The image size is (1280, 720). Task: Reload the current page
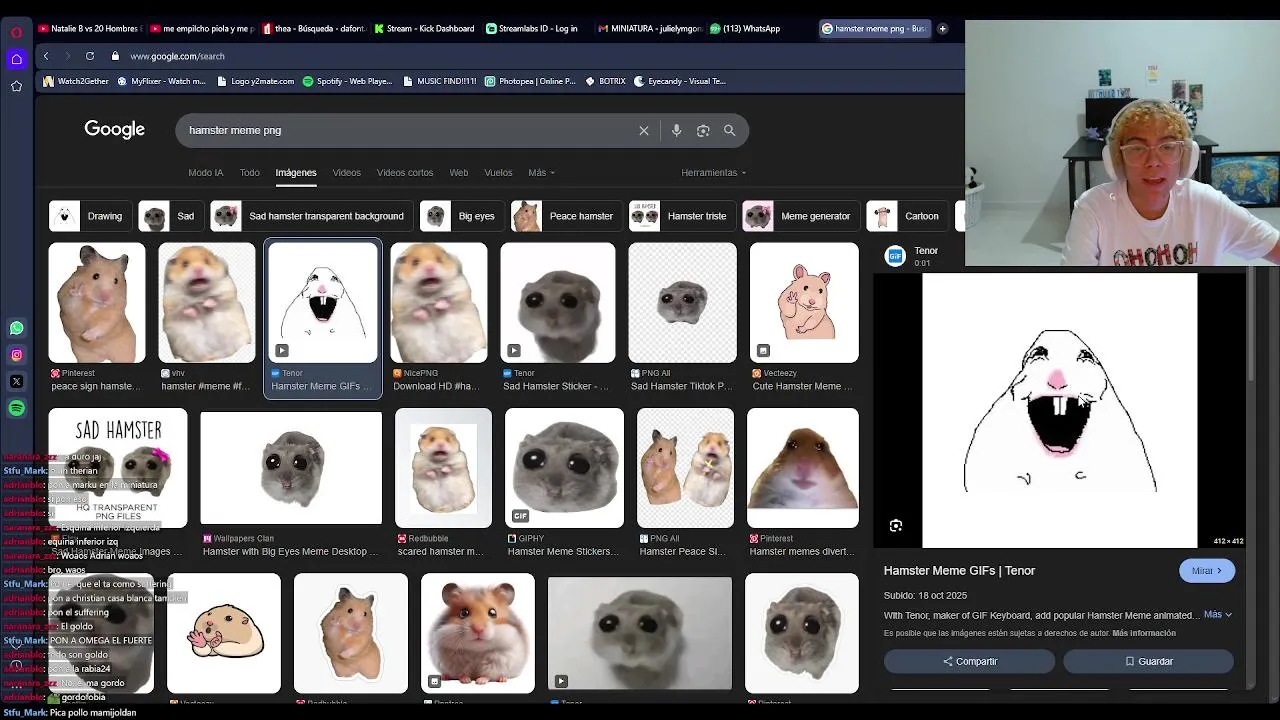pyautogui.click(x=90, y=56)
